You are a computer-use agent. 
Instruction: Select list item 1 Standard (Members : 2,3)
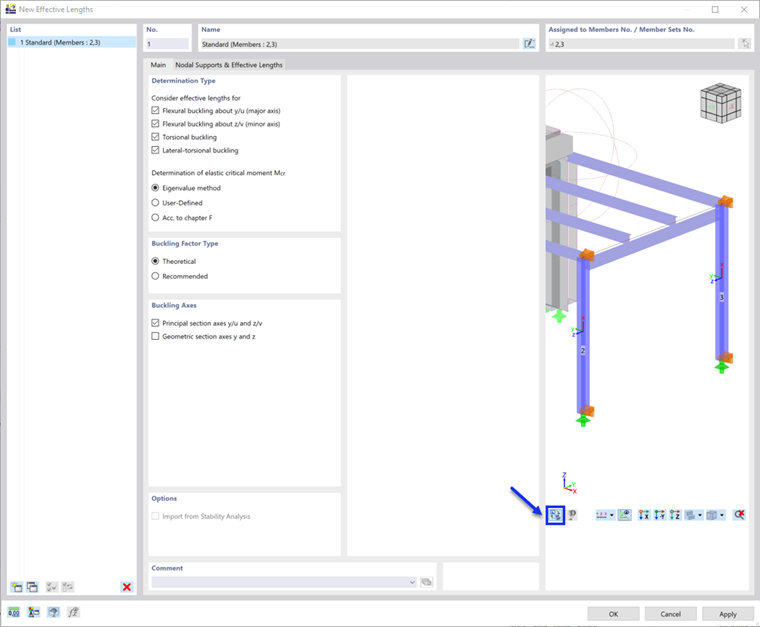72,42
